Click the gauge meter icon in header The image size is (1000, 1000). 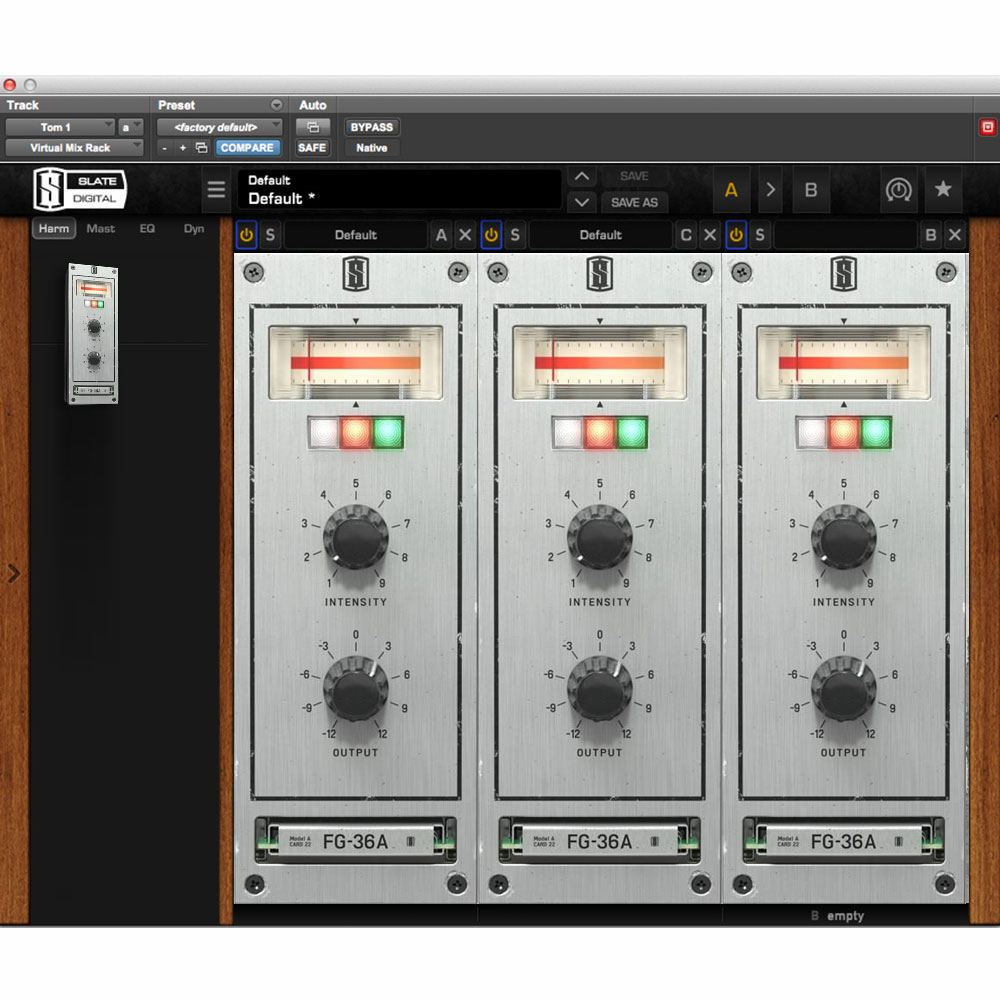point(899,189)
